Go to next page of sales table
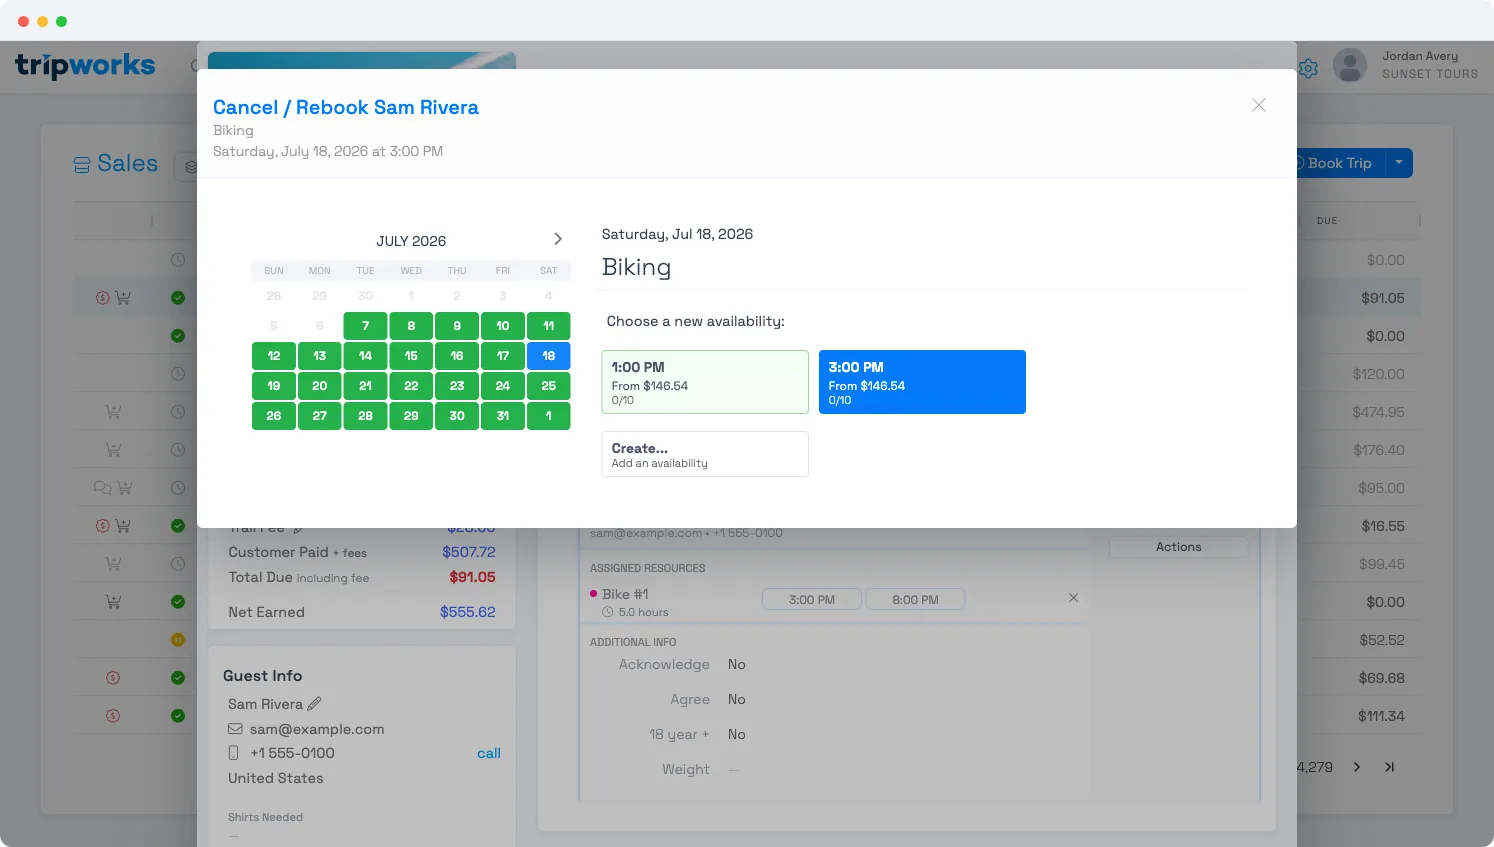The height and width of the screenshot is (847, 1494). point(1356,767)
